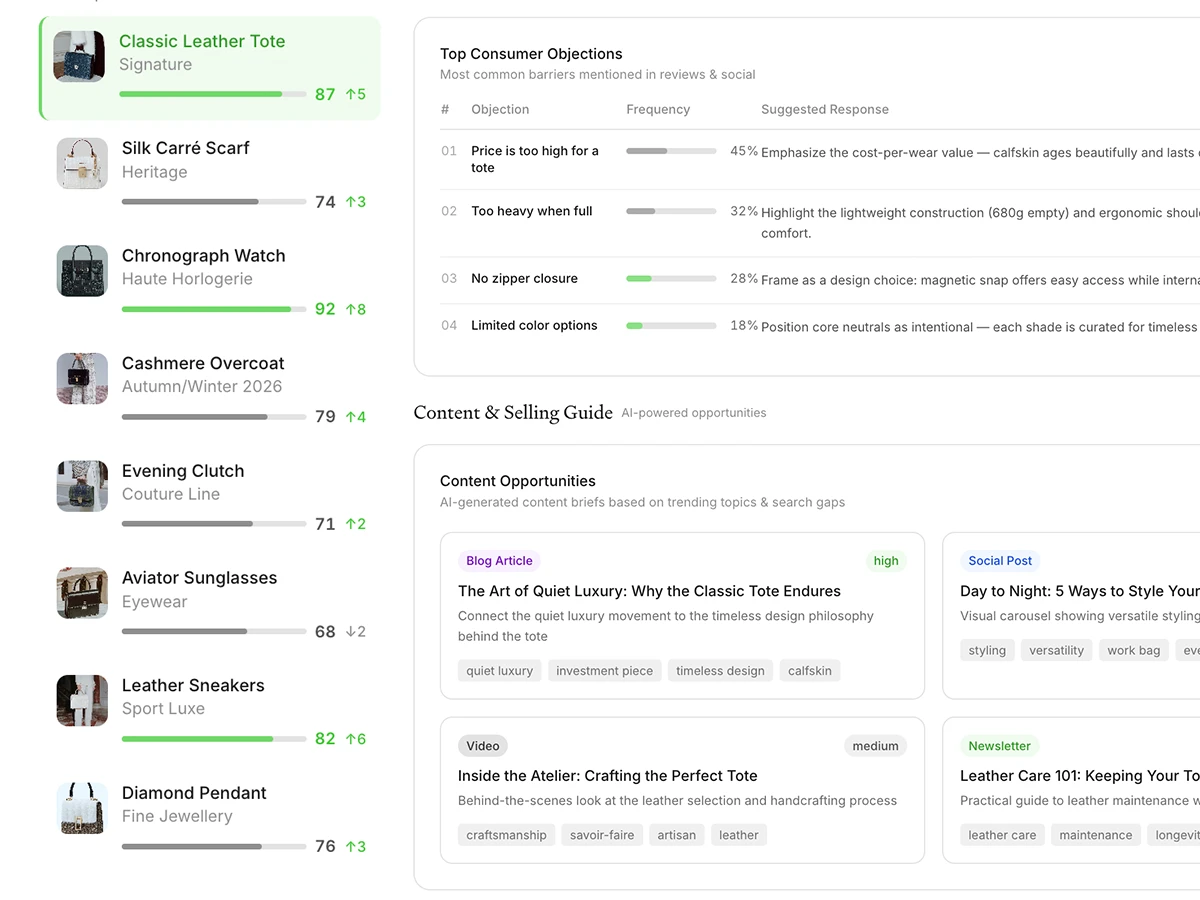Image resolution: width=1200 pixels, height=900 pixels.
Task: Click the Silk Carré Scarf product image
Action: pos(82,163)
